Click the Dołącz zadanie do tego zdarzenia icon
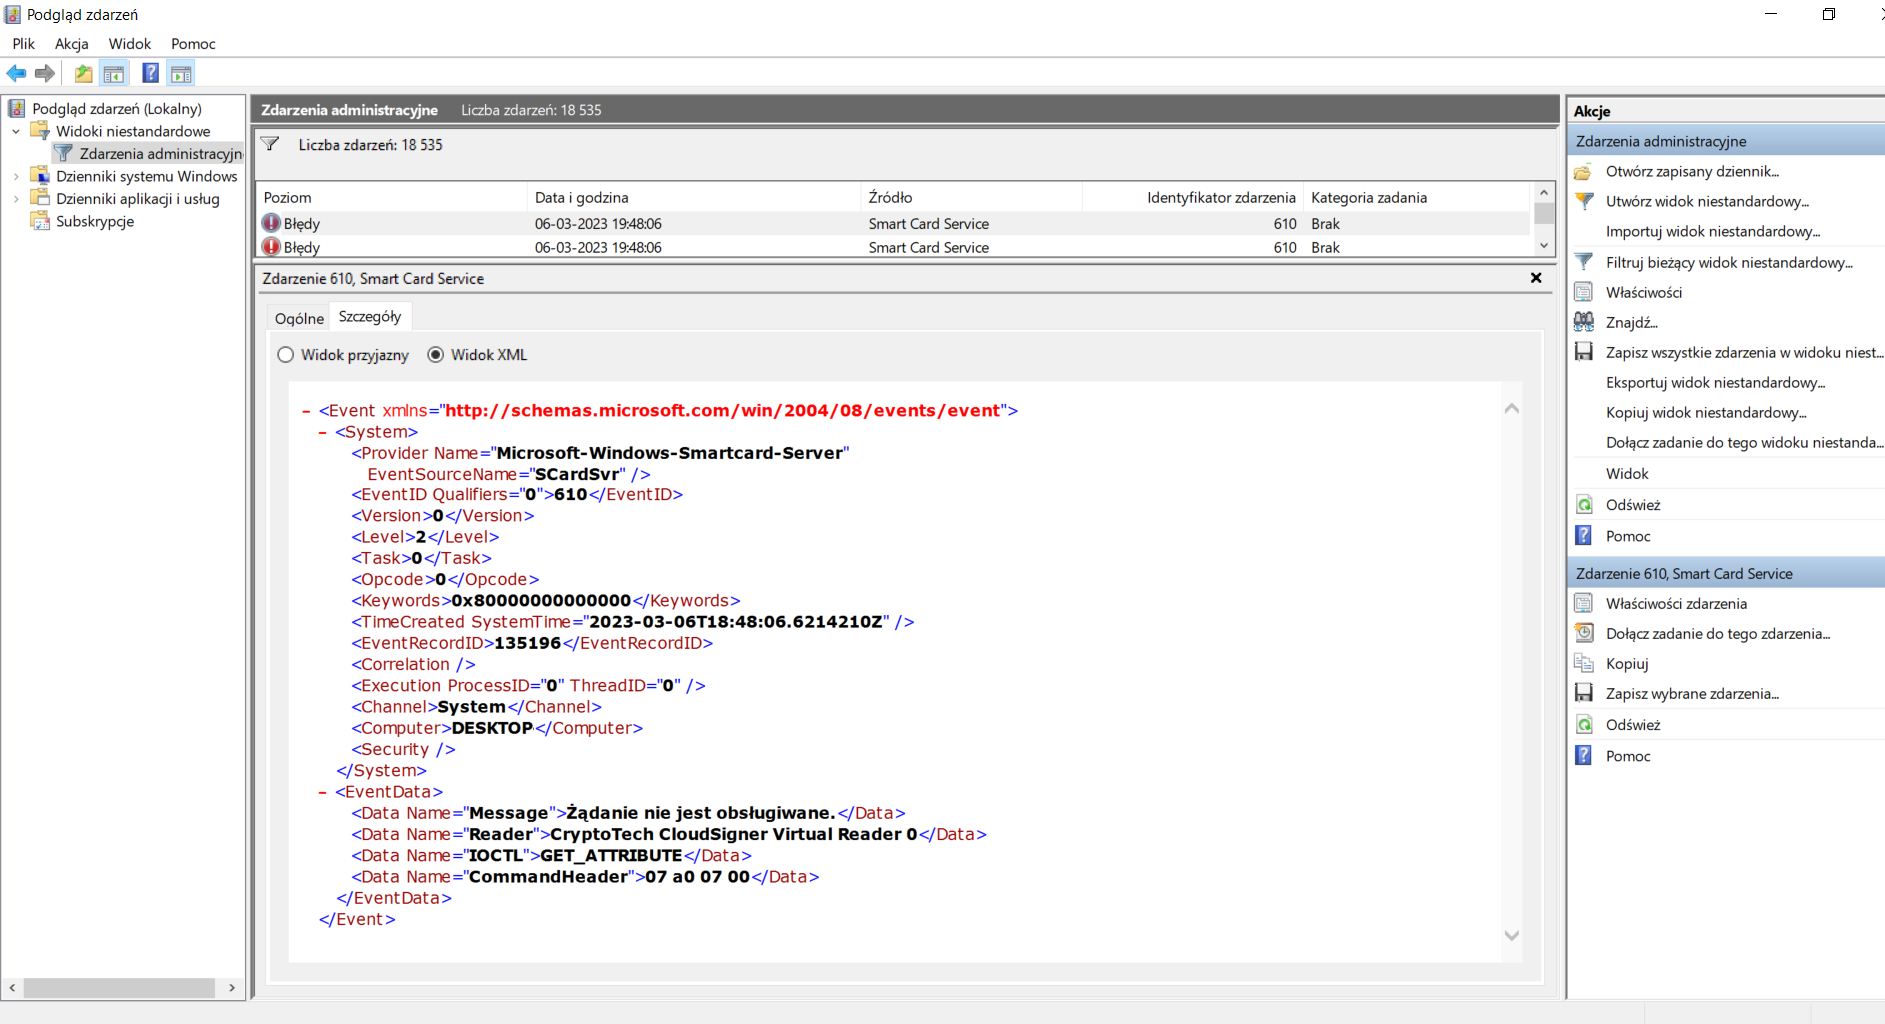 (1584, 633)
